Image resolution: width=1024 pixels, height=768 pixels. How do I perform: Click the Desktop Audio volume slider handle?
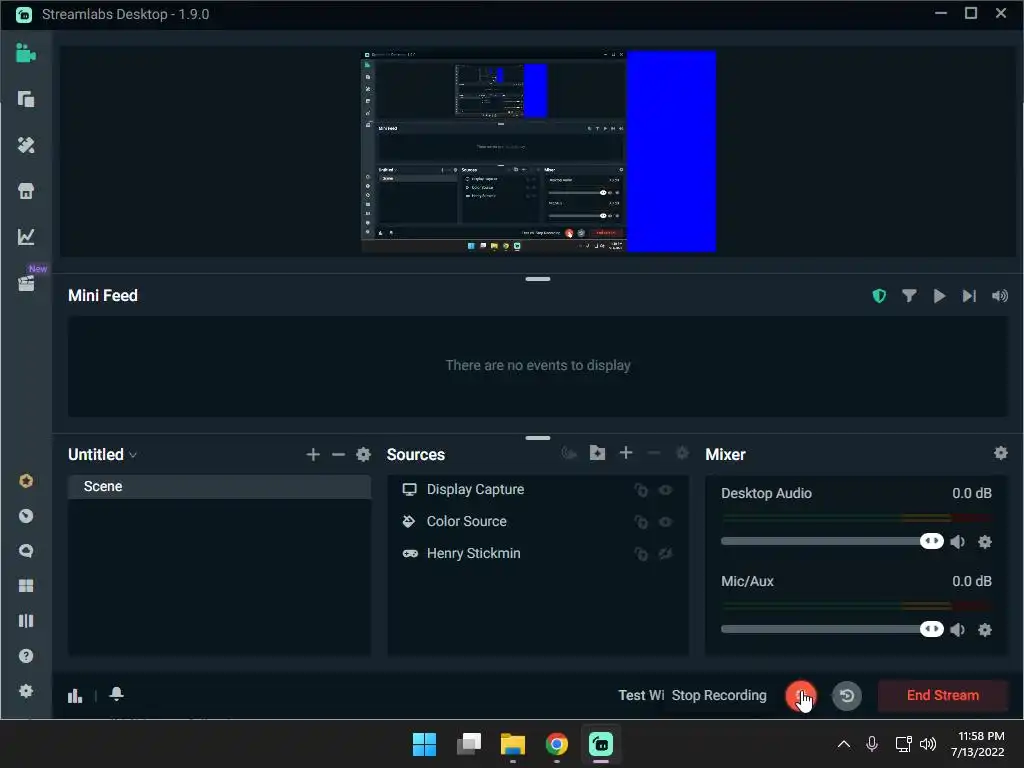point(931,541)
